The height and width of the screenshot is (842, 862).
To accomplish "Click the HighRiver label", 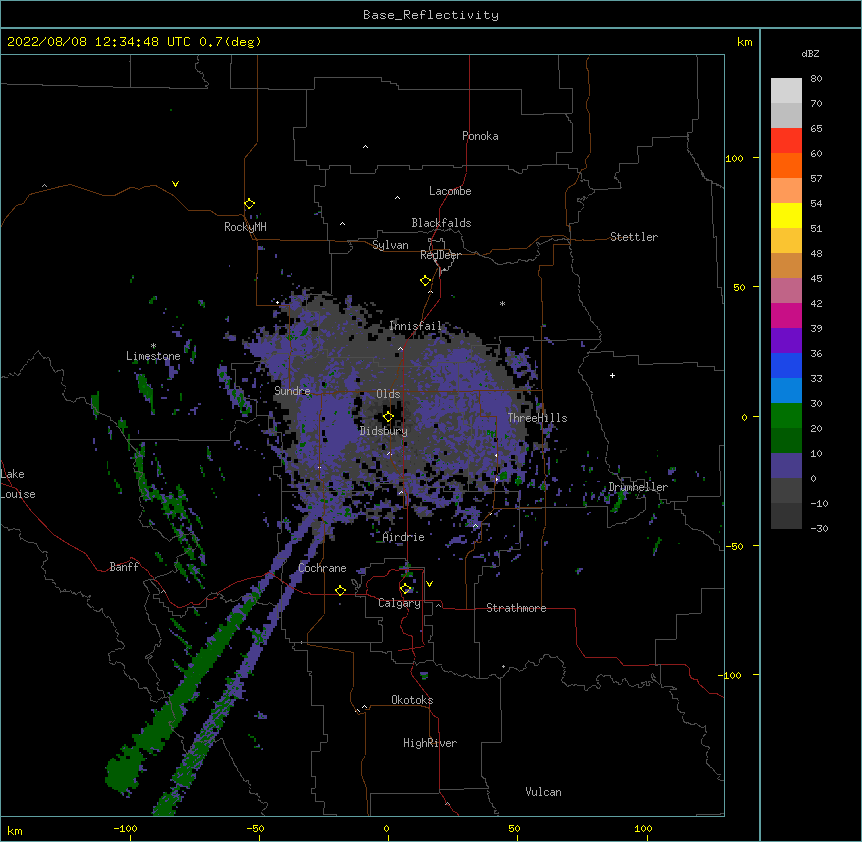I will [430, 743].
